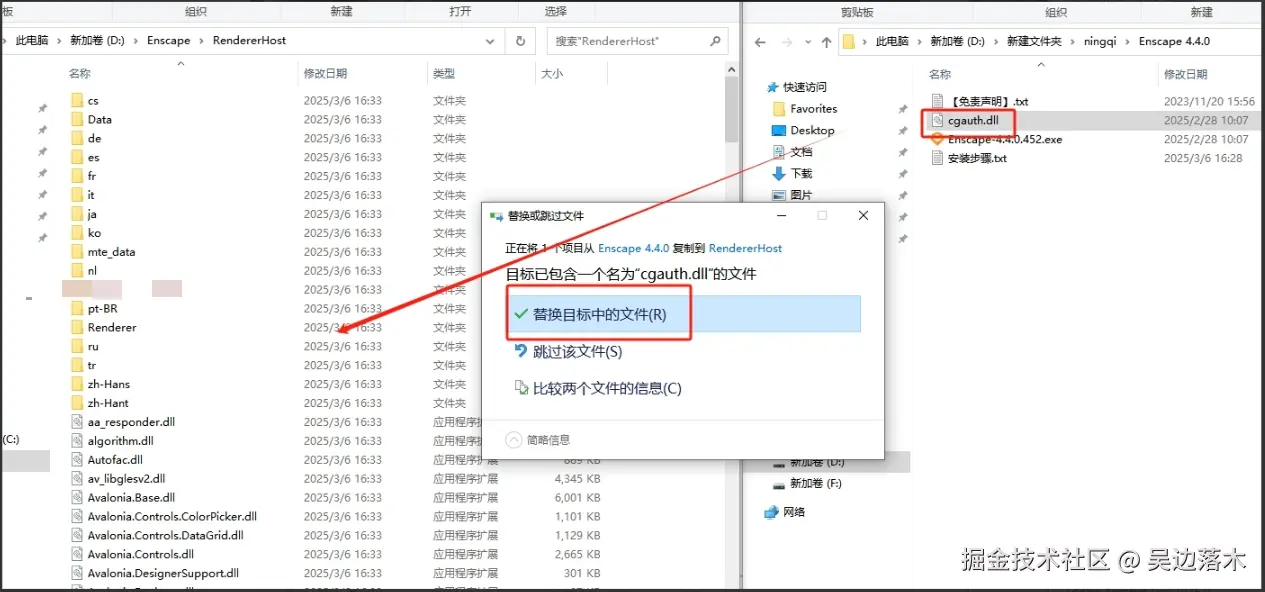The height and width of the screenshot is (592, 1265).
Task: Select the cgauth.dll file icon
Action: tap(937, 120)
